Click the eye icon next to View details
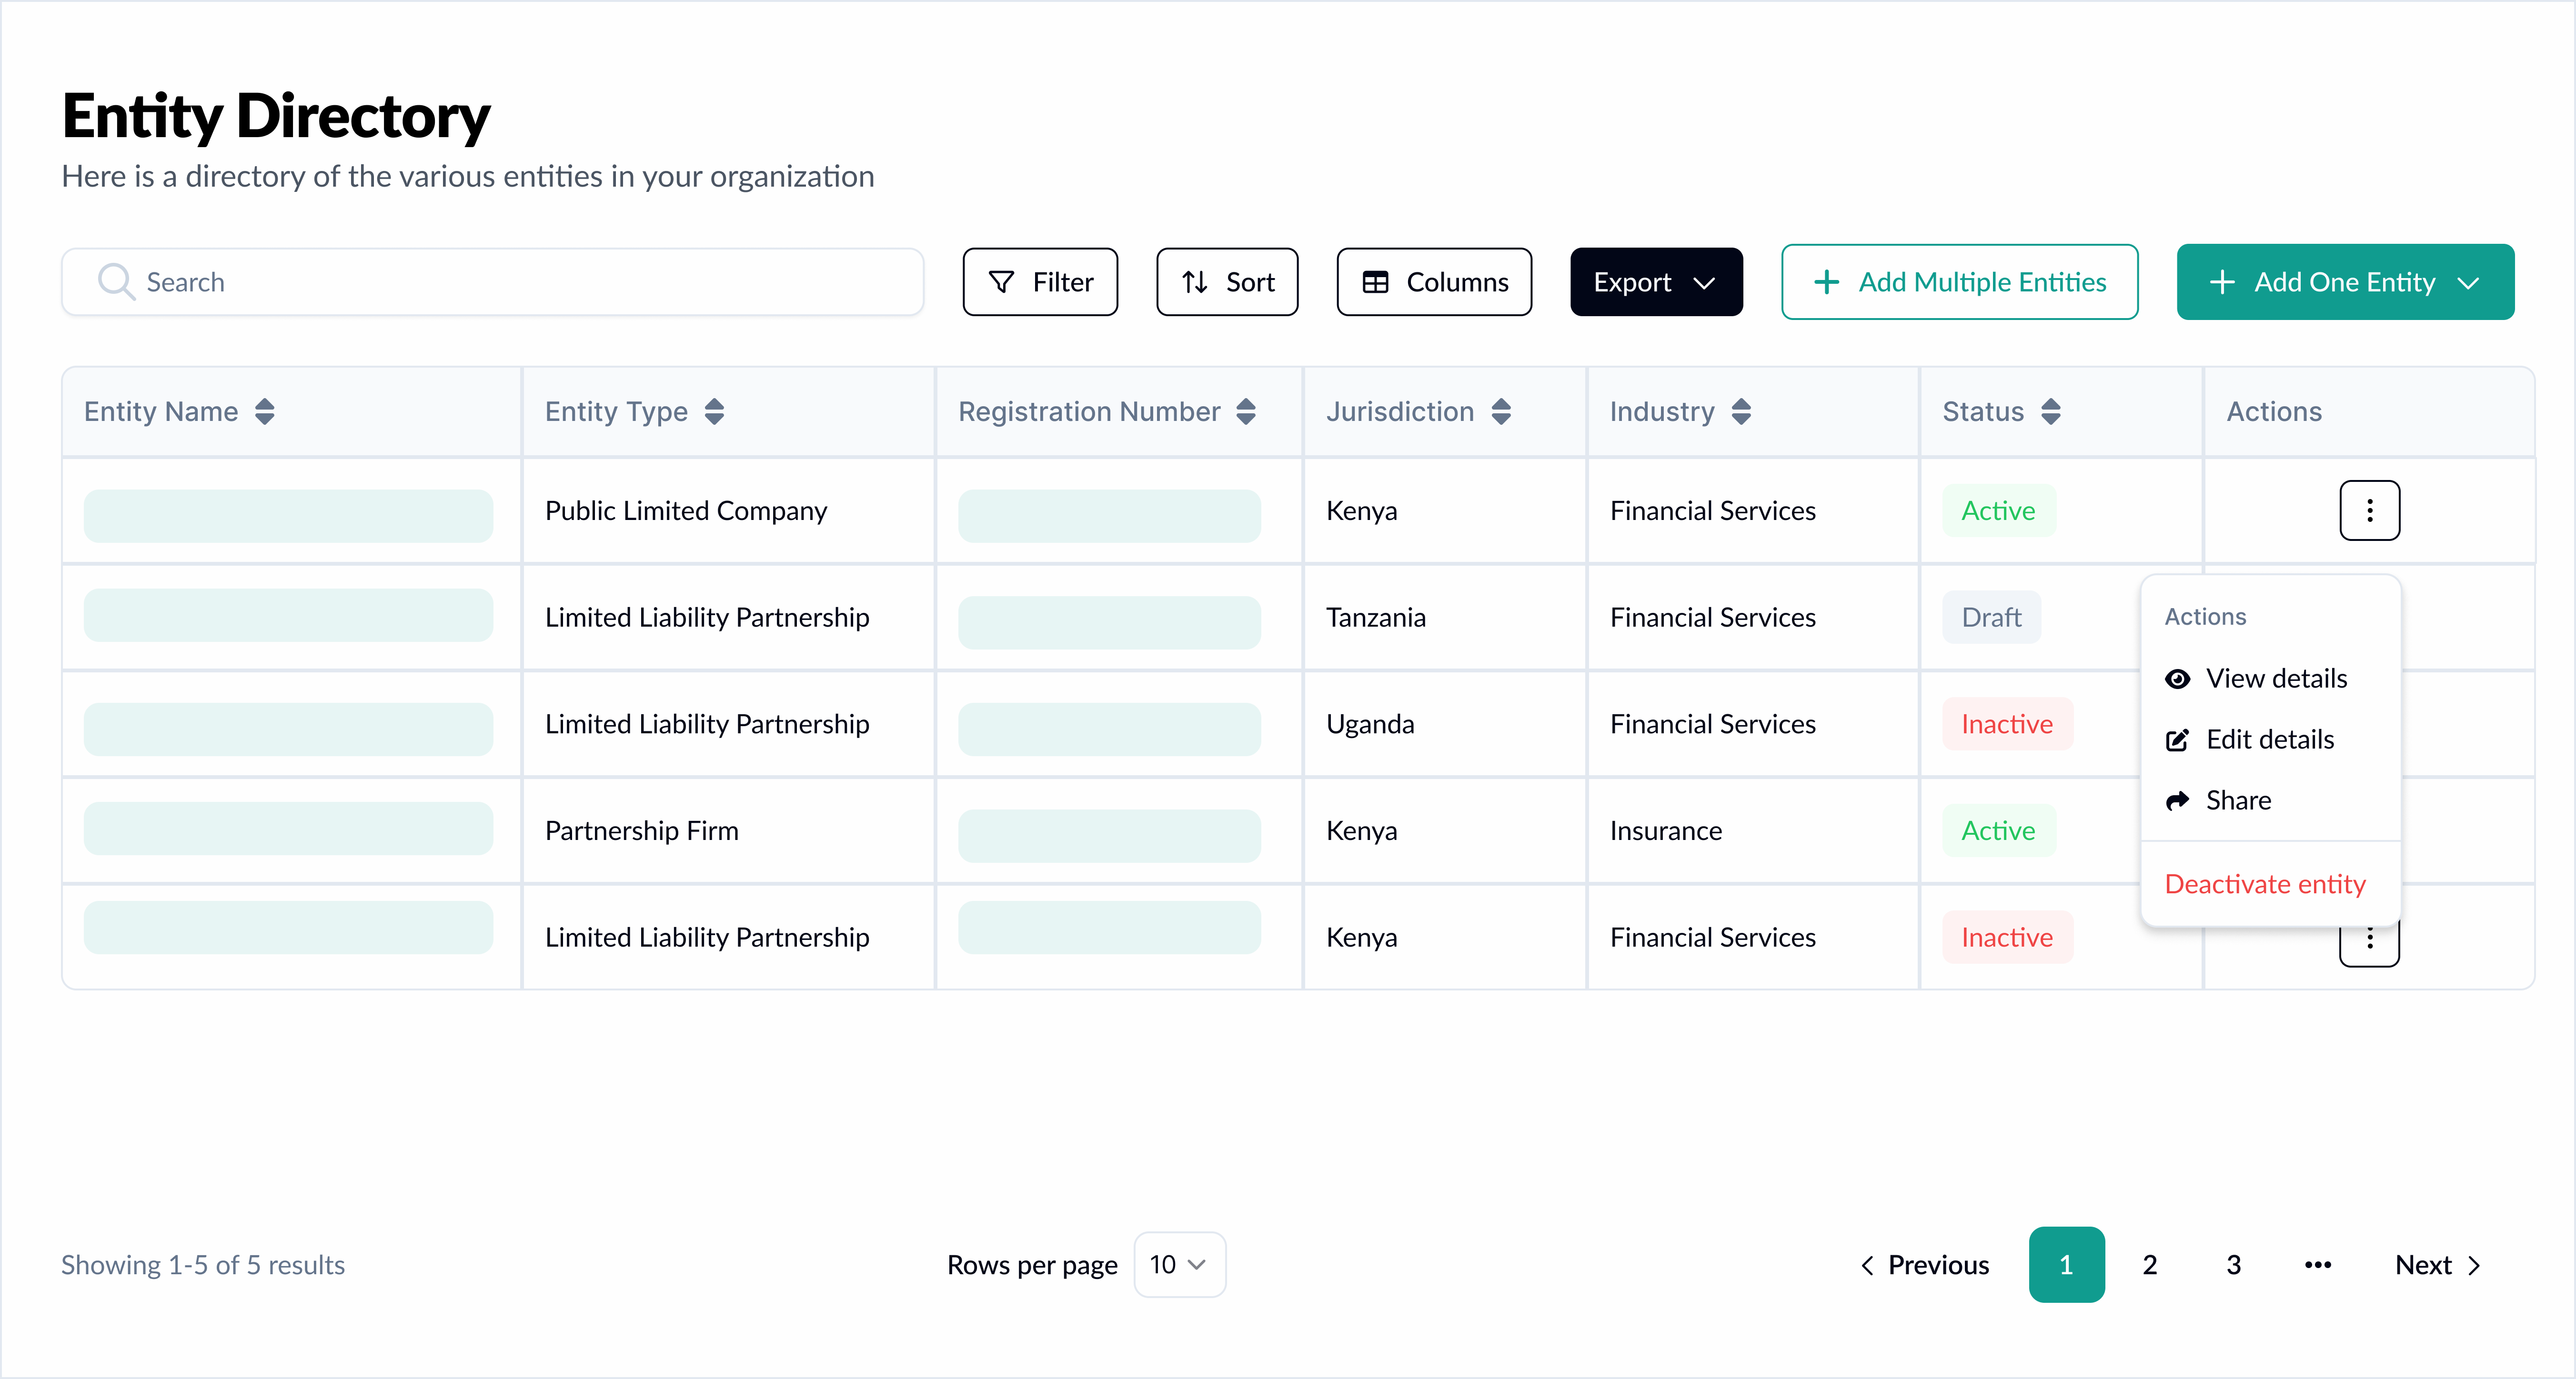 pos(2178,678)
